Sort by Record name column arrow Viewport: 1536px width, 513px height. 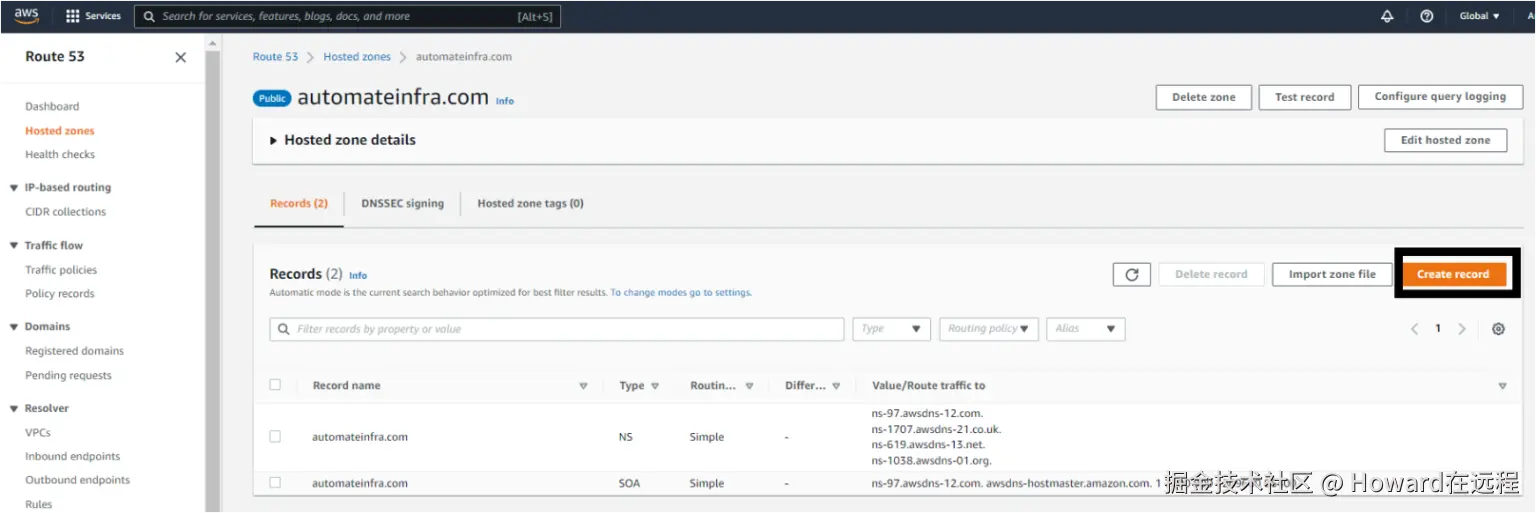click(x=583, y=386)
